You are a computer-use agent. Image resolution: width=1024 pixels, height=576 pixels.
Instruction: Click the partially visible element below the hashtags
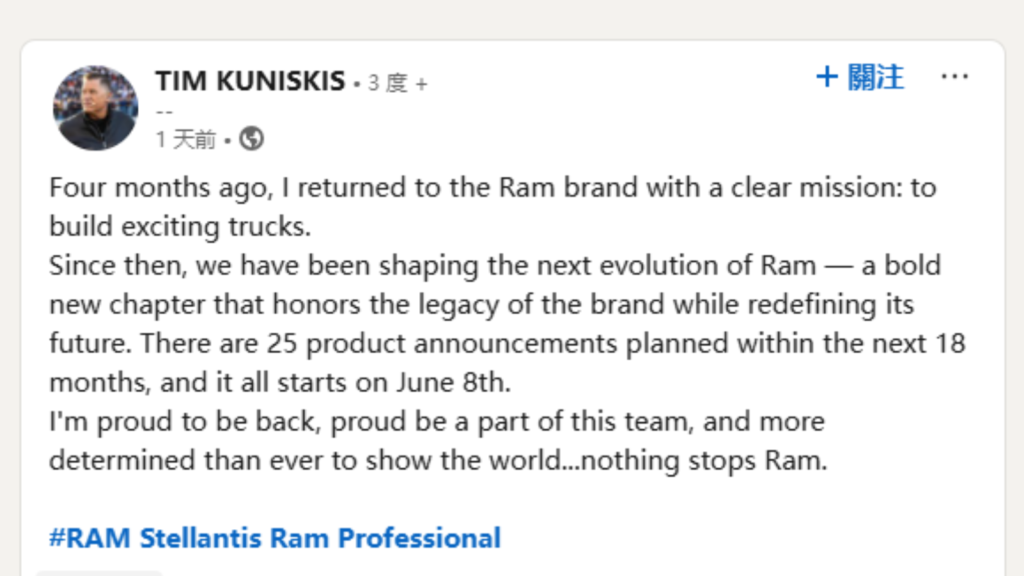point(99,573)
